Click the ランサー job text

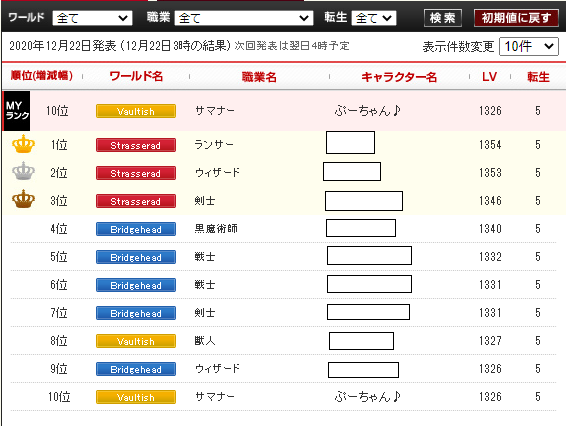coord(214,144)
